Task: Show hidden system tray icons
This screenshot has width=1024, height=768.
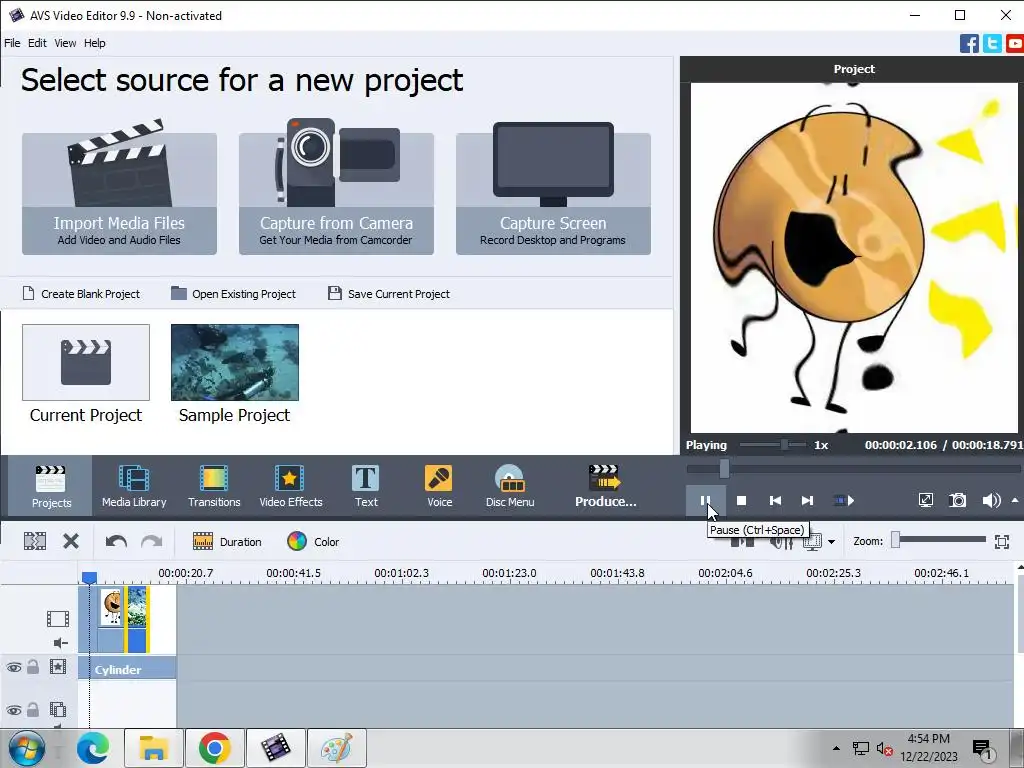Action: point(836,748)
